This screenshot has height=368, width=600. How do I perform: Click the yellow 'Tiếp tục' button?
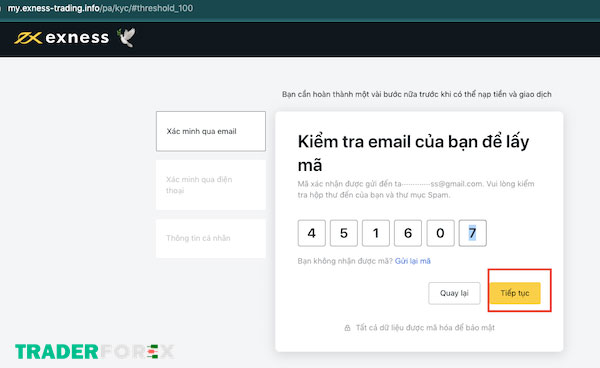coord(515,293)
